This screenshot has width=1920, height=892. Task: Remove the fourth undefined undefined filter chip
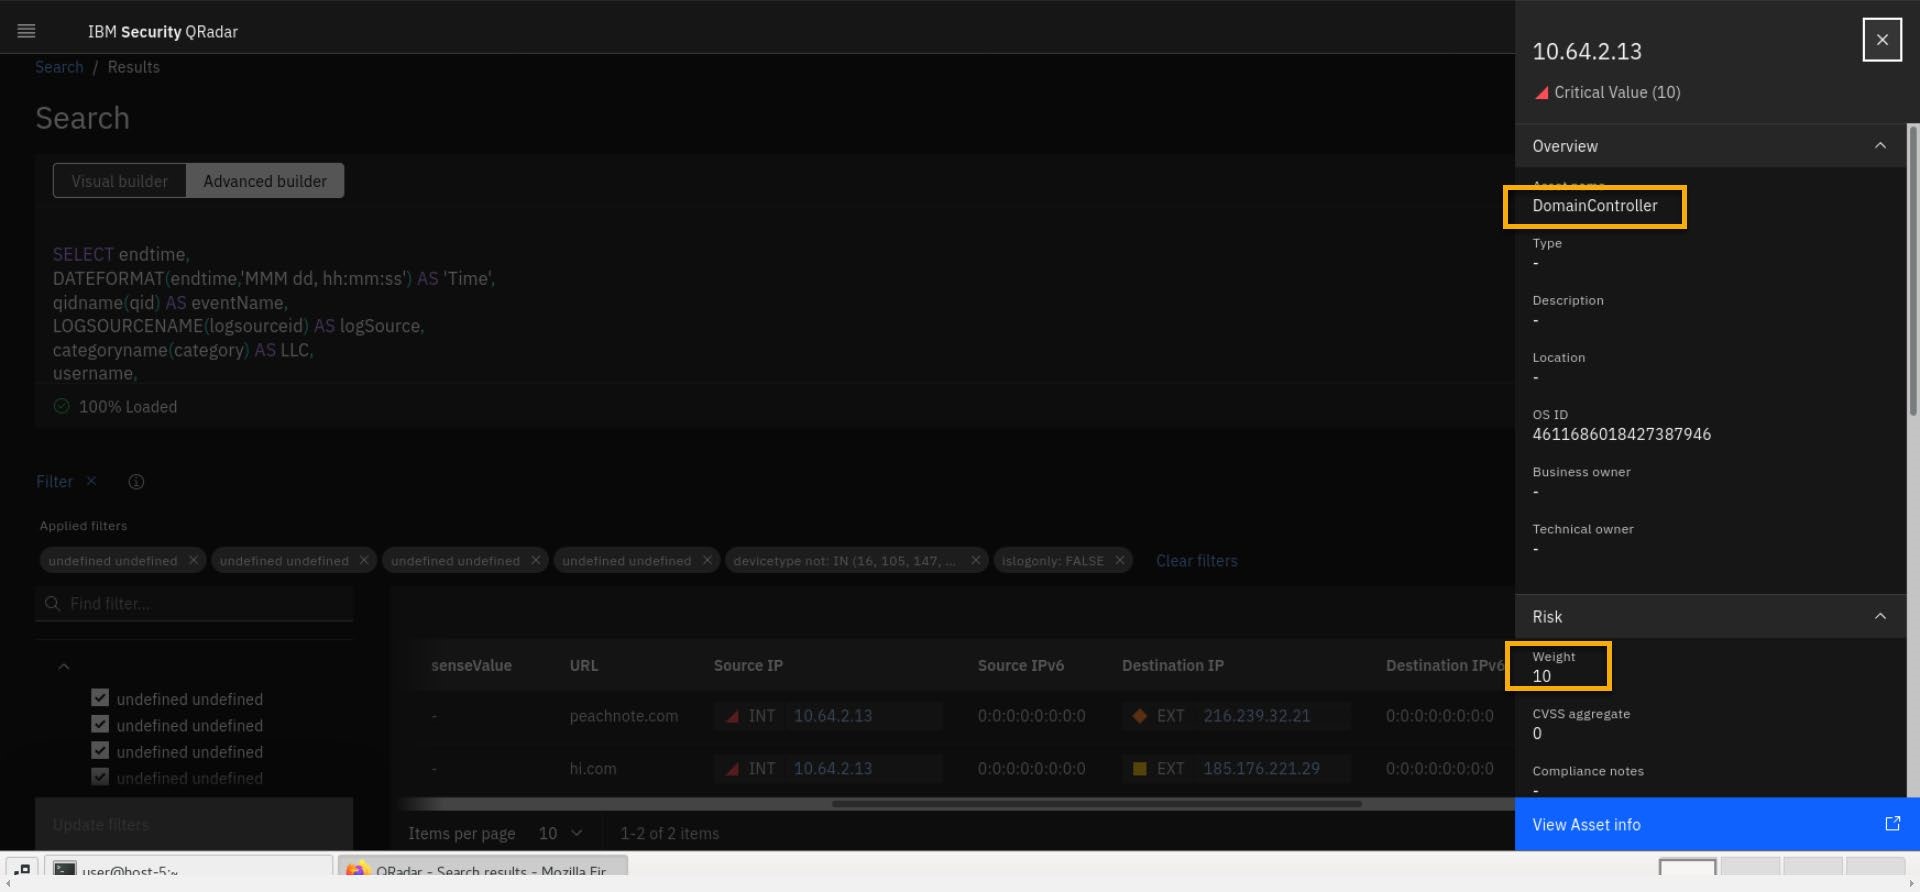coord(707,560)
